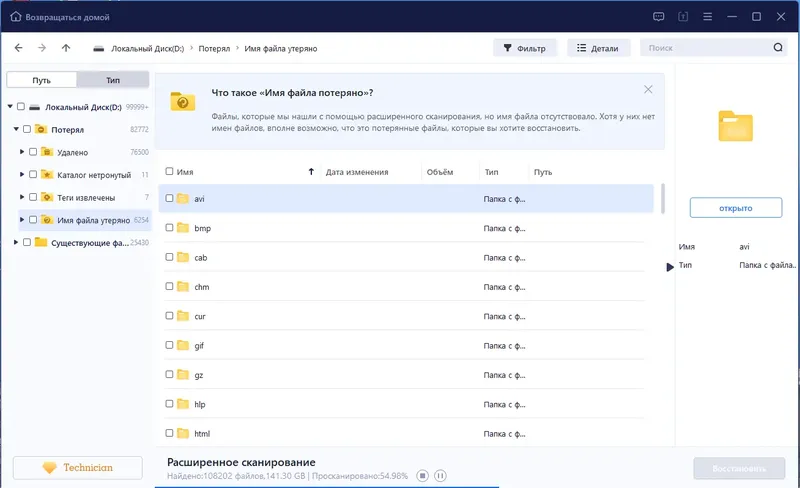Viewport: 800px width, 488px height.
Task: Select the 'Путь' tab
Action: tap(41, 80)
